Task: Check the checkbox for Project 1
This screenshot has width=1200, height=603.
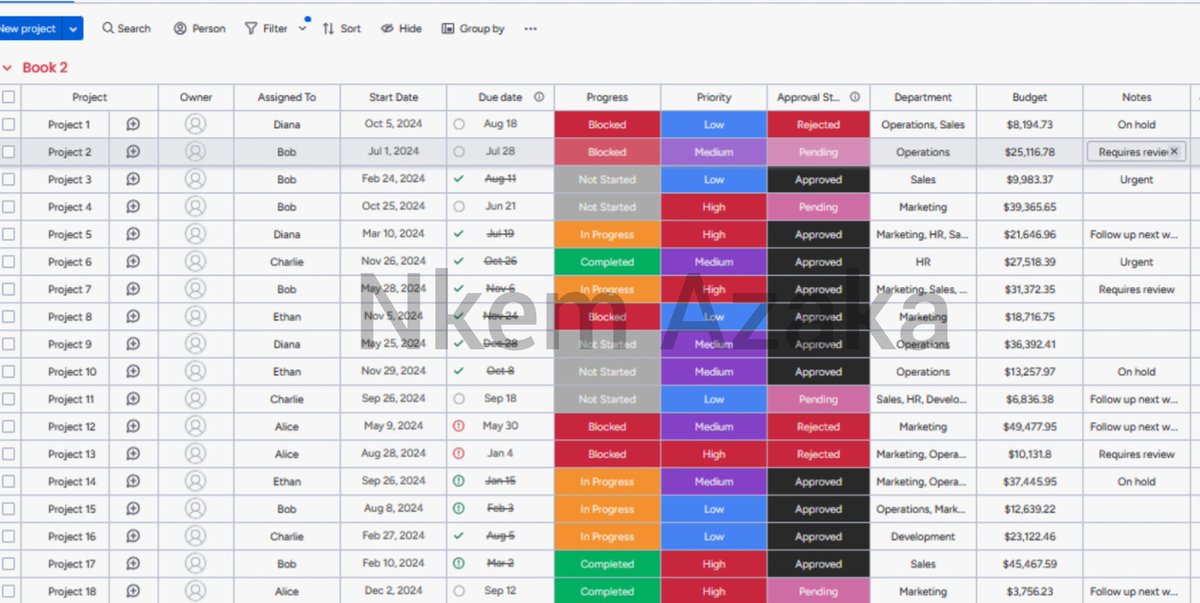Action: [x=9, y=124]
